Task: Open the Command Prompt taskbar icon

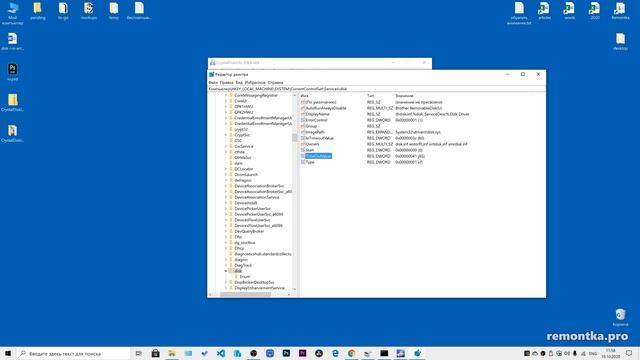Action: [x=384, y=353]
